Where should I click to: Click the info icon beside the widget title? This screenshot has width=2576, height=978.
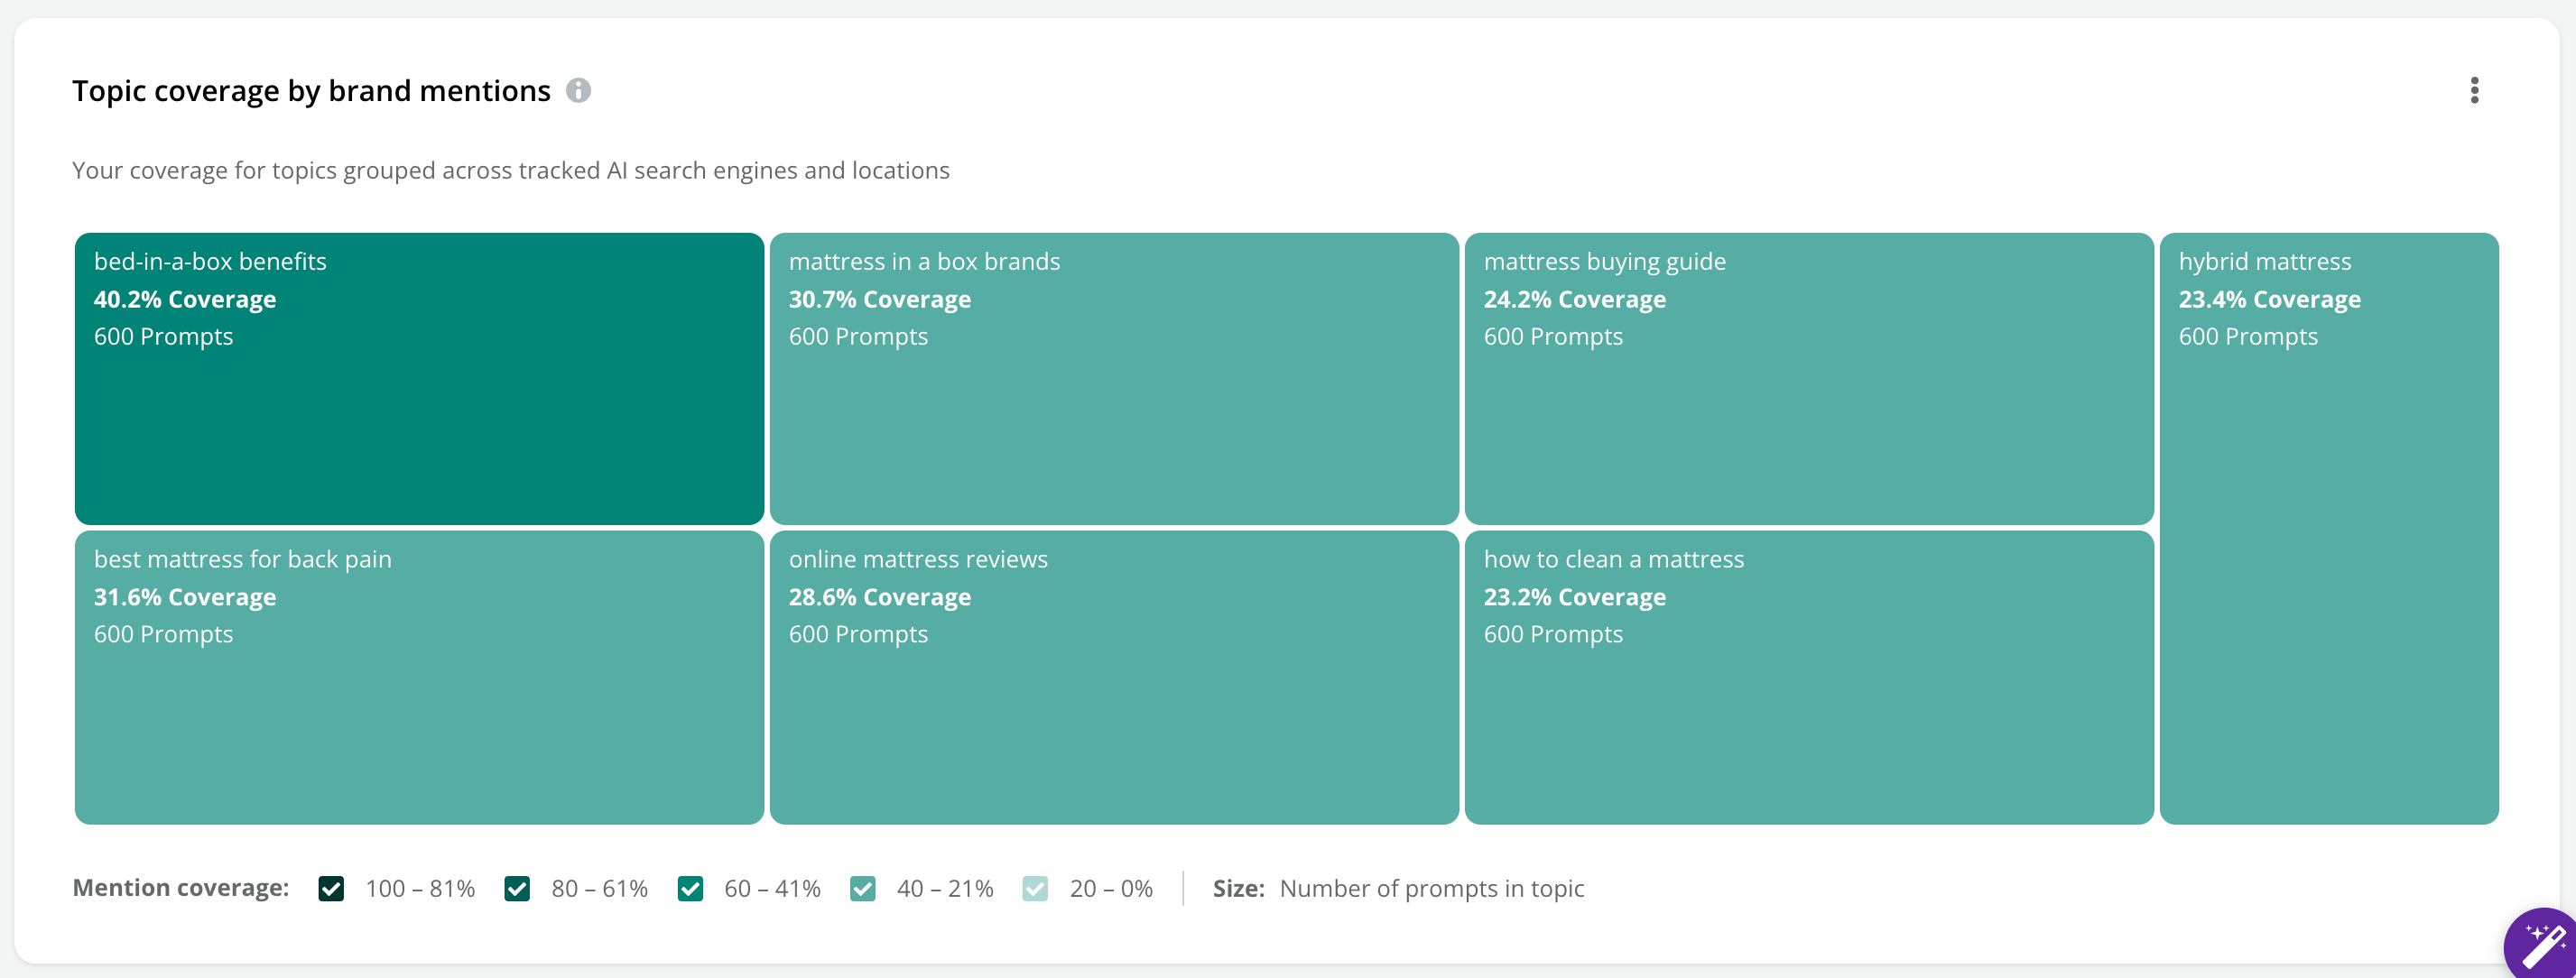point(578,90)
